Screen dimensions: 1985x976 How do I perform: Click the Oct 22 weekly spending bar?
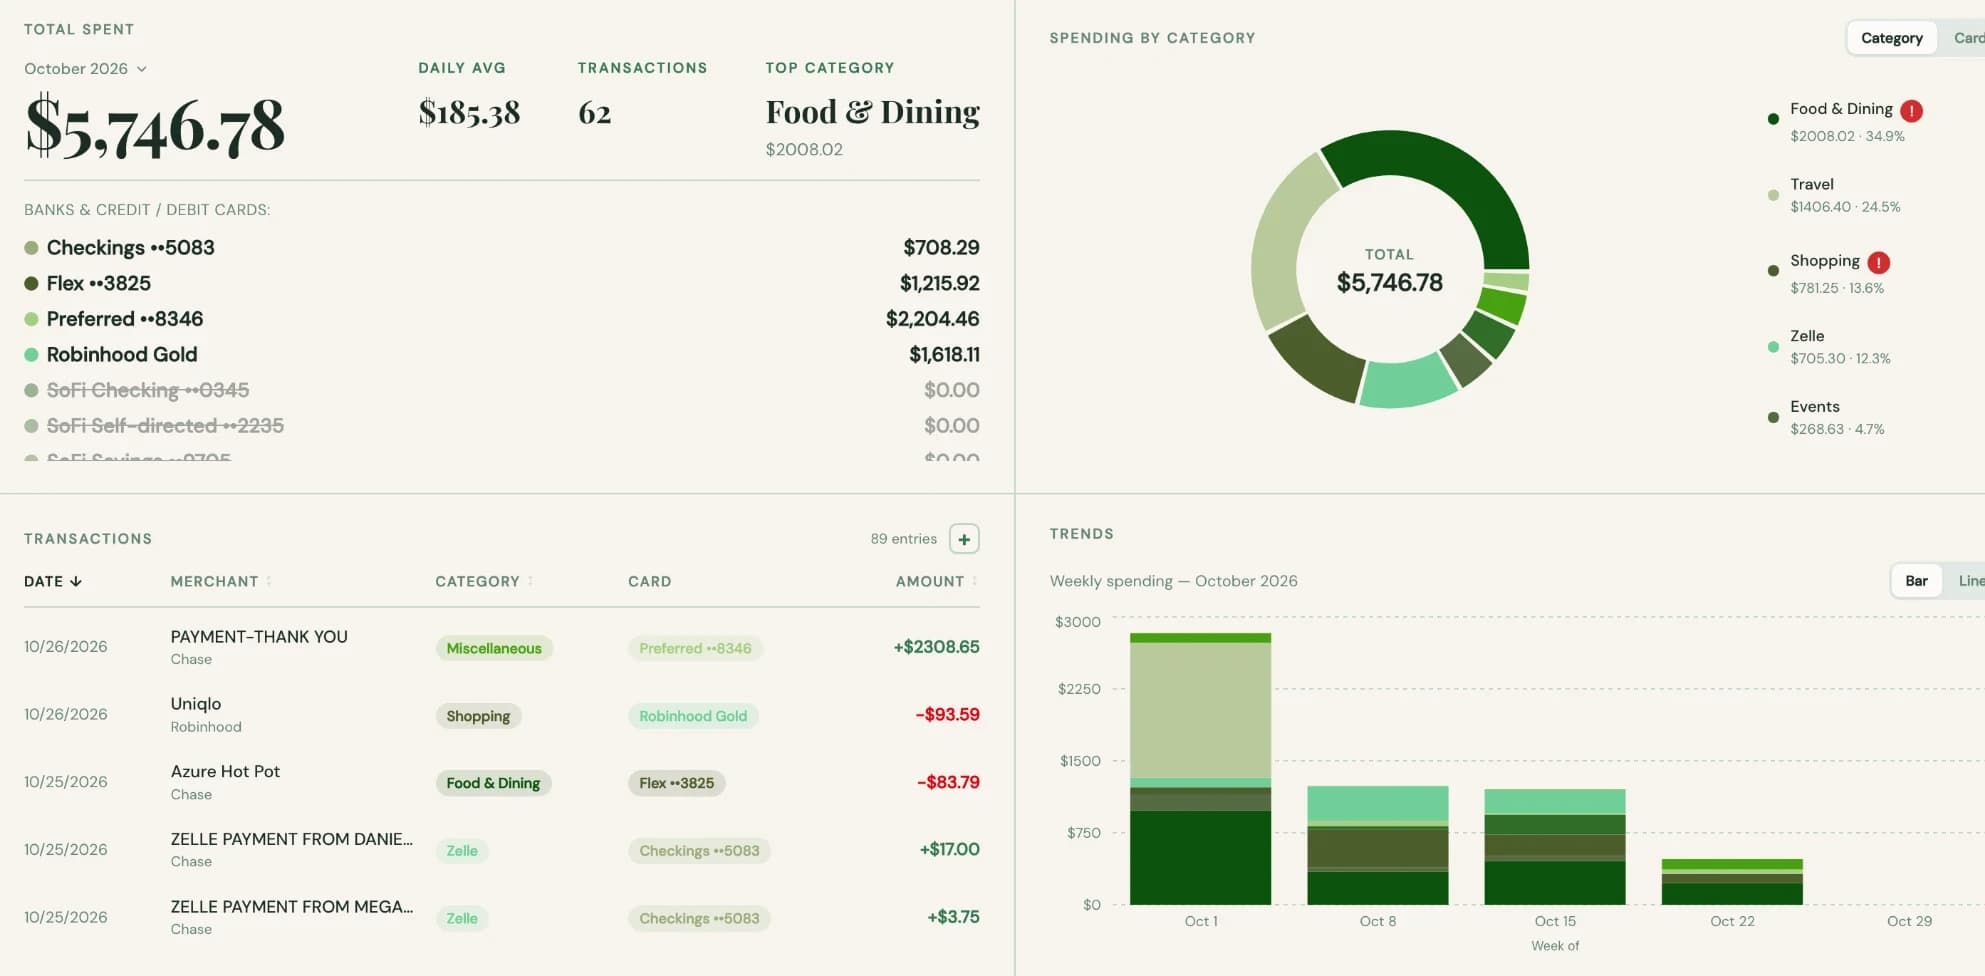click(1732, 882)
